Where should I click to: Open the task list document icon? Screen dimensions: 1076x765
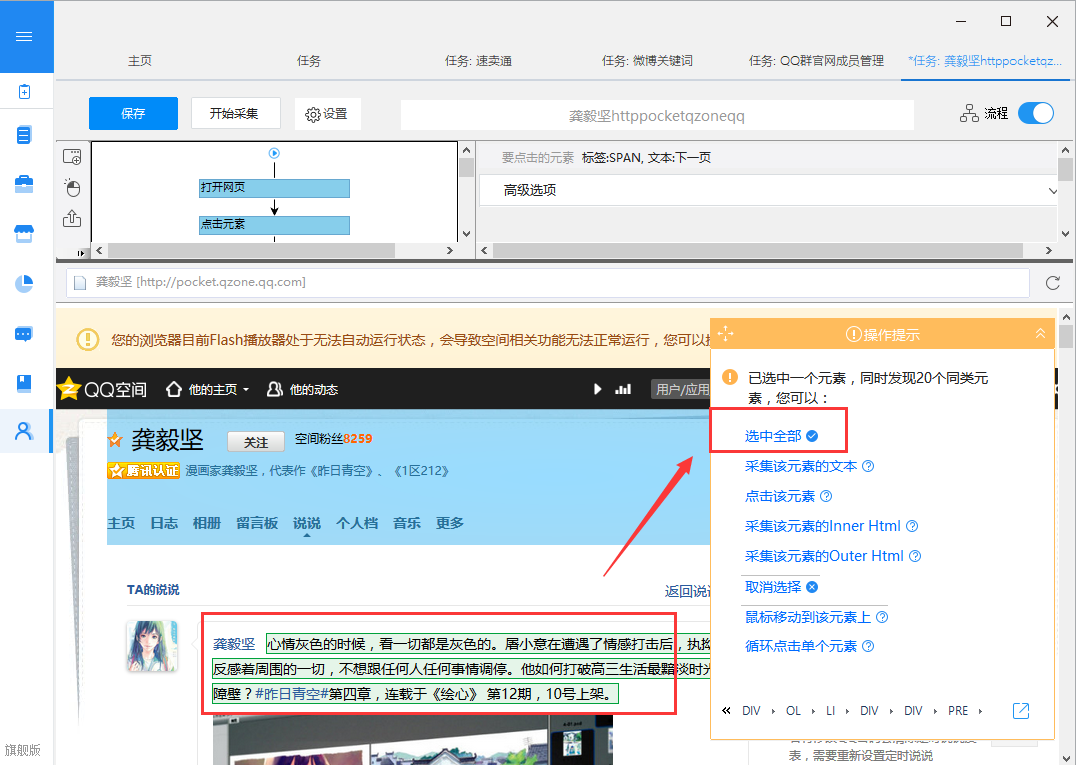point(24,135)
